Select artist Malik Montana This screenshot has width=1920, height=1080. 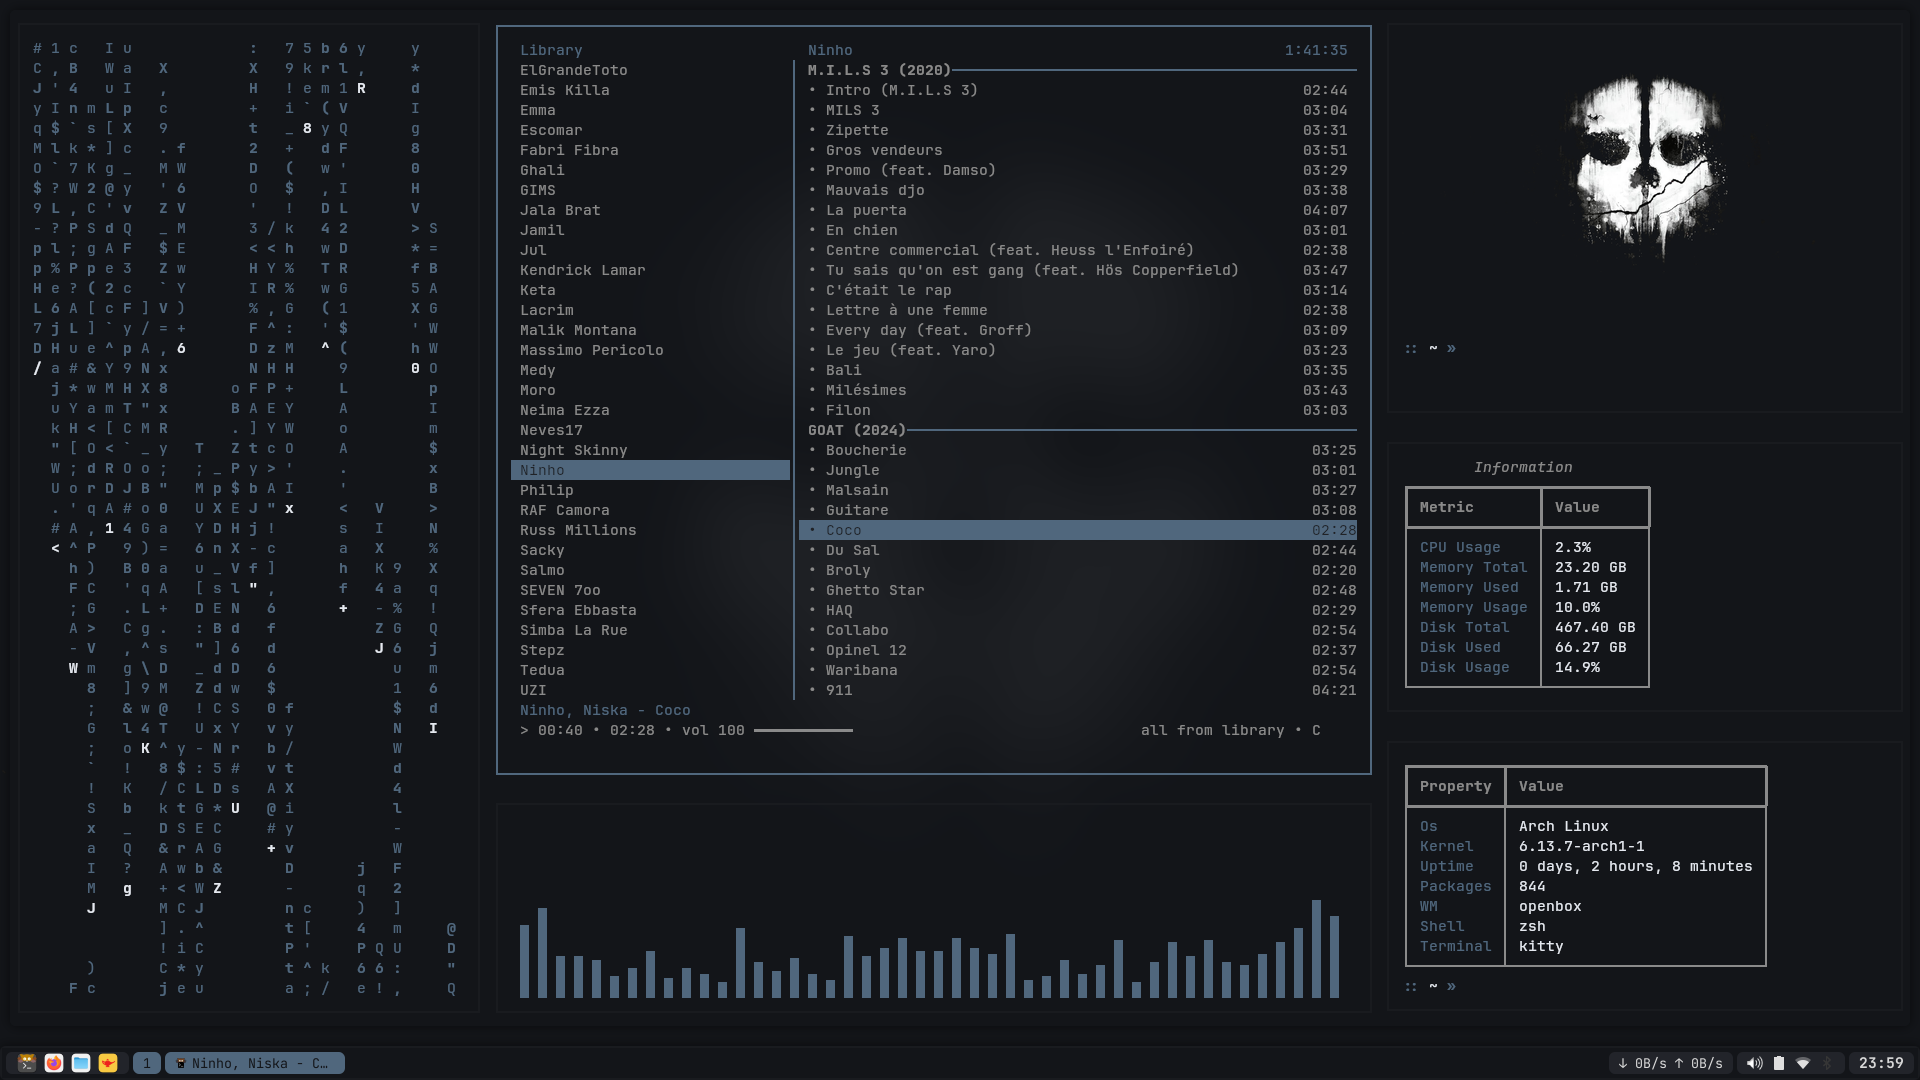(578, 330)
